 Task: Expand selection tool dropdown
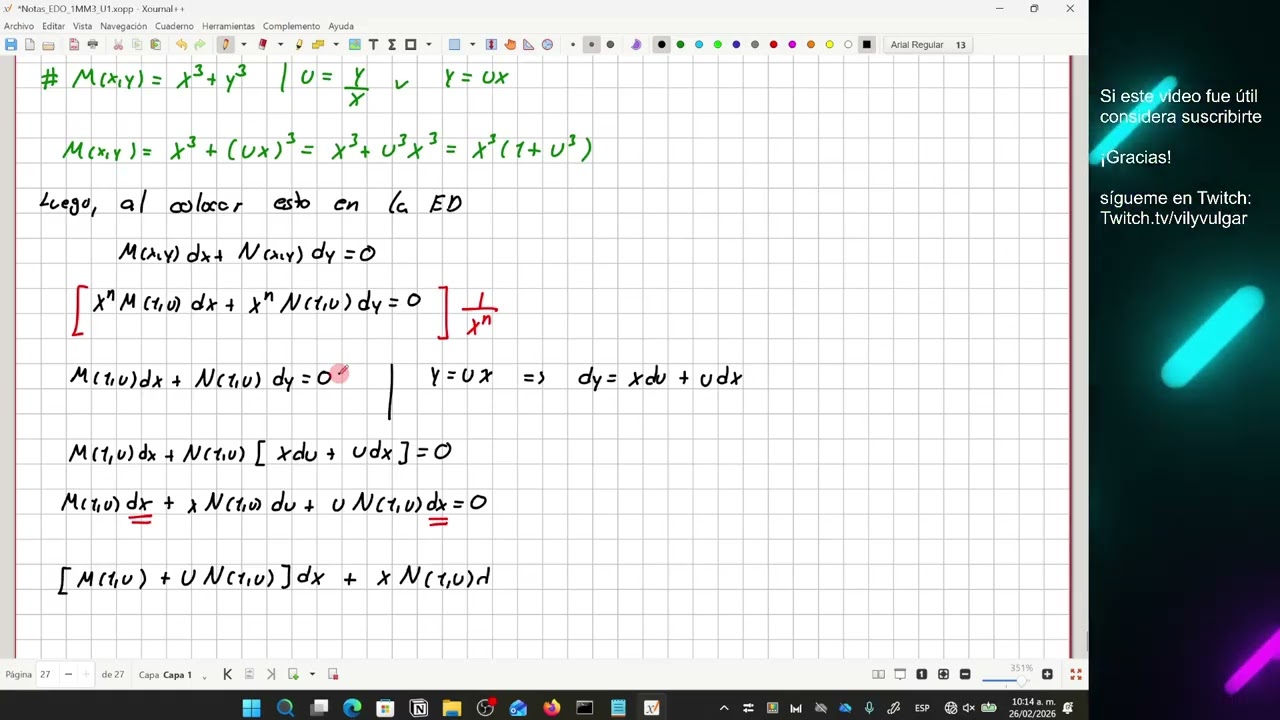click(x=472, y=44)
